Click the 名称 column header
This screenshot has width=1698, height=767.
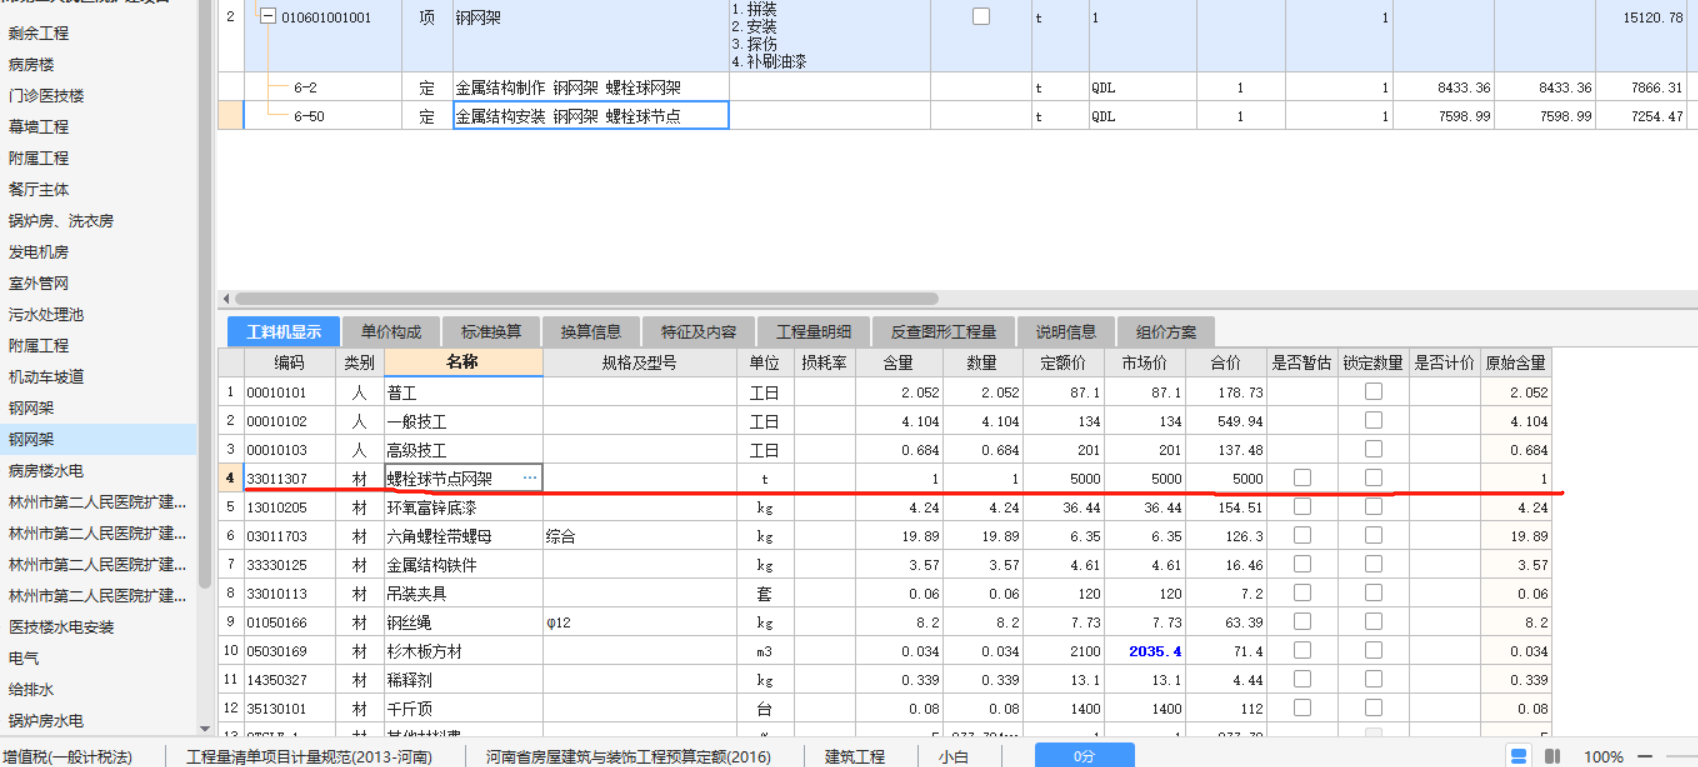pyautogui.click(x=463, y=362)
